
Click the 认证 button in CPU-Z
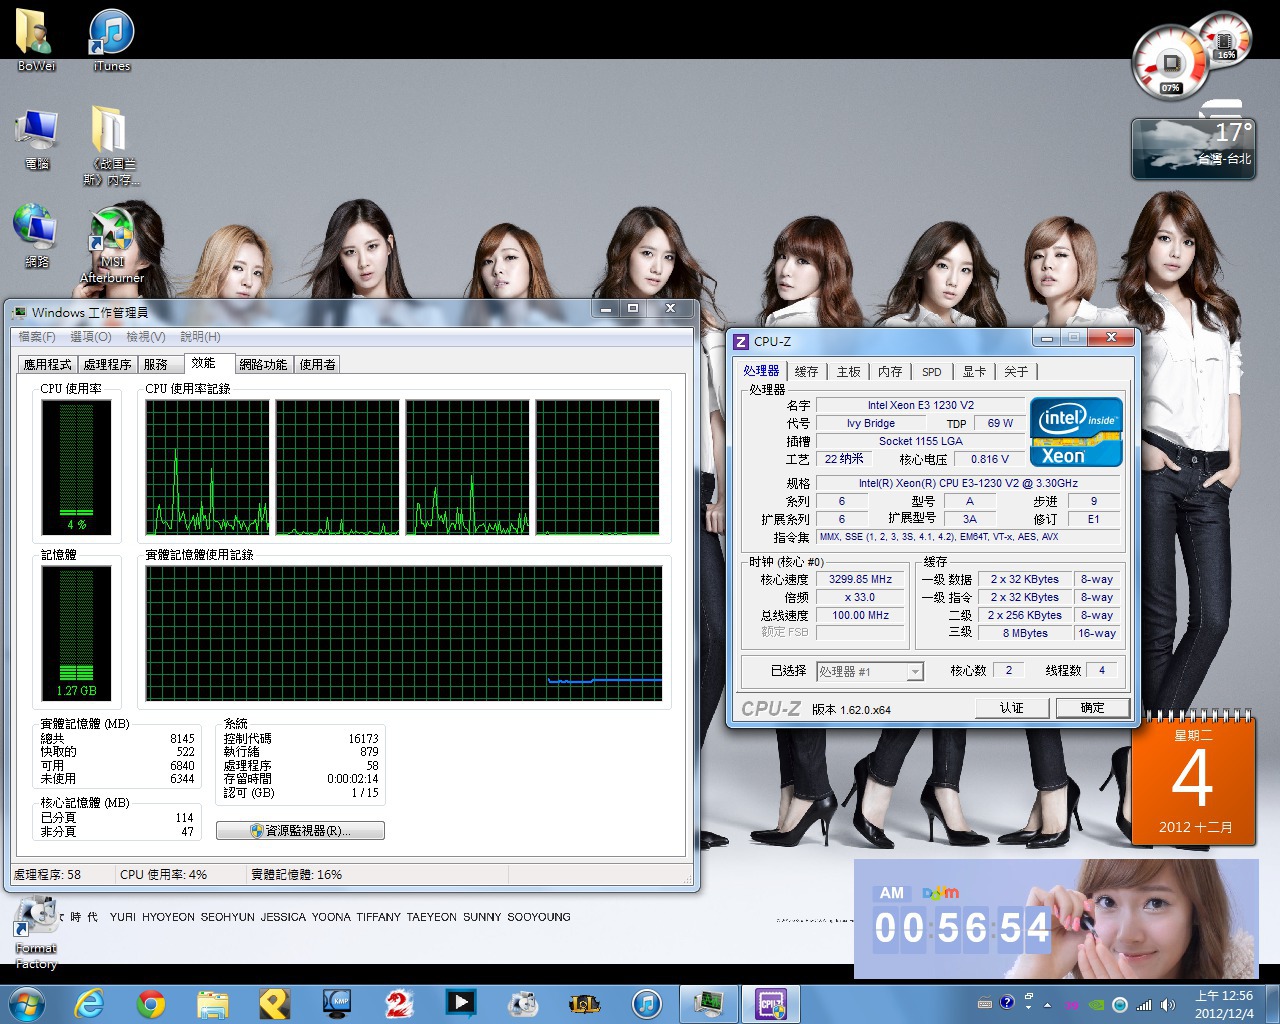1012,708
